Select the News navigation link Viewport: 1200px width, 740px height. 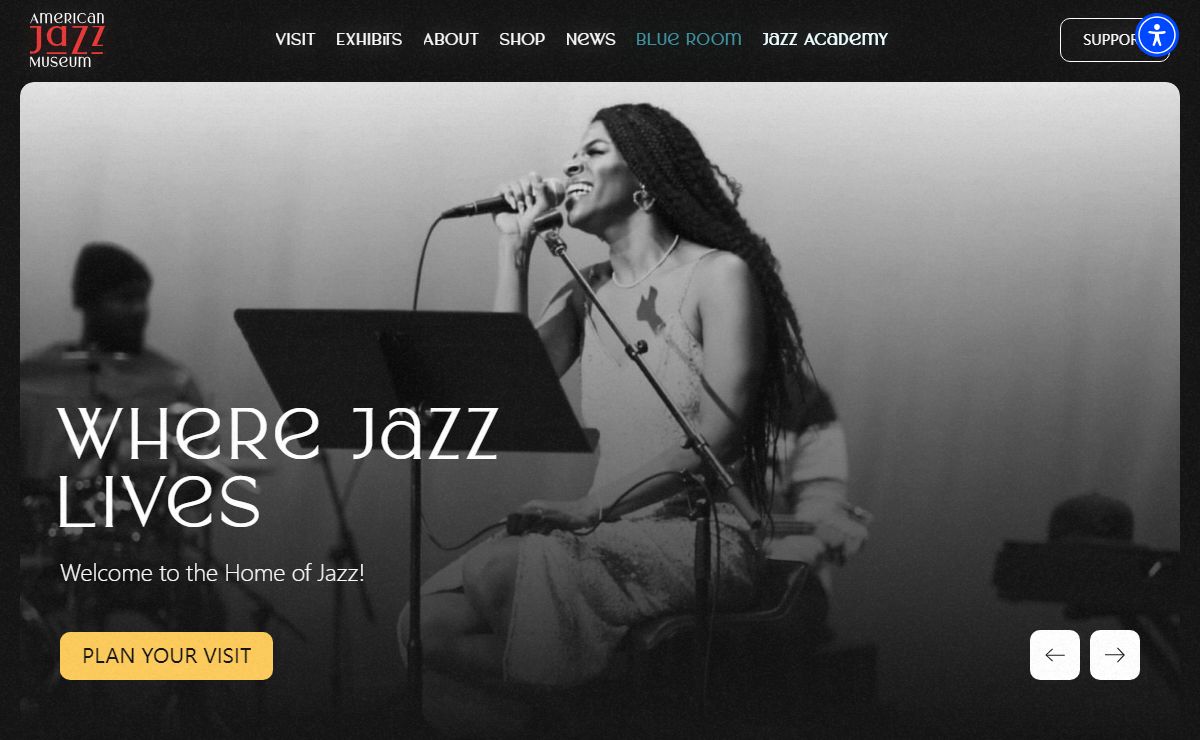(x=591, y=39)
